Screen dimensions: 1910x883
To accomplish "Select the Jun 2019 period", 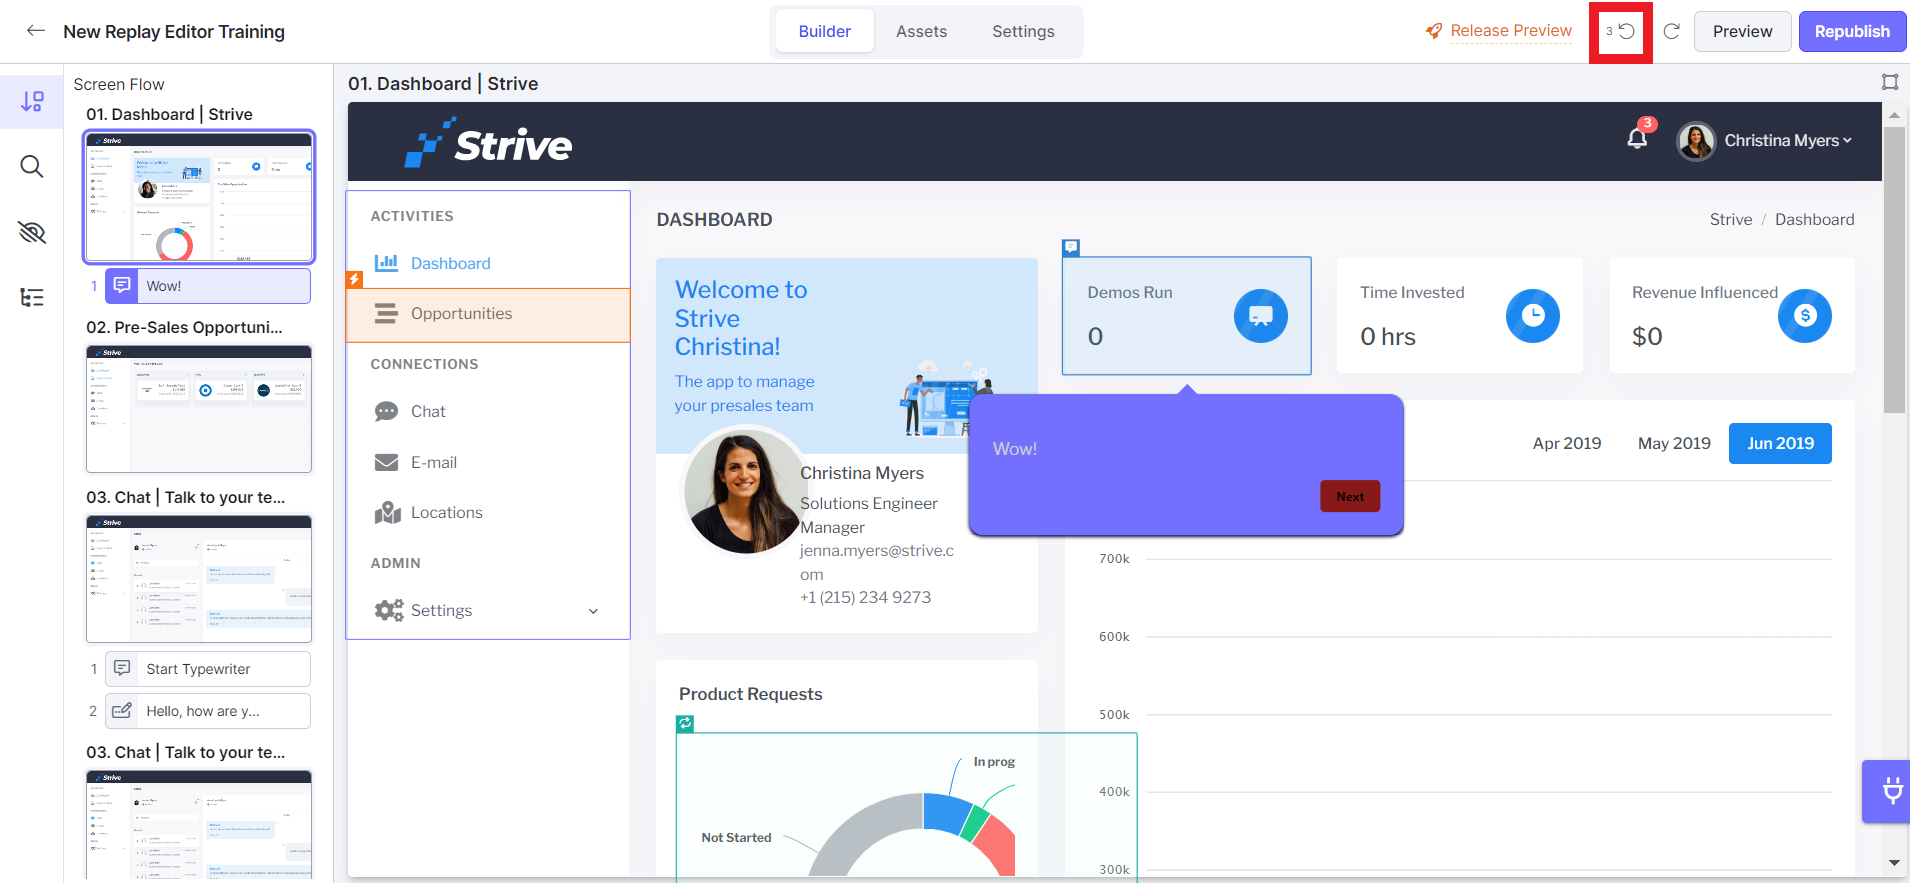I will tap(1780, 443).
